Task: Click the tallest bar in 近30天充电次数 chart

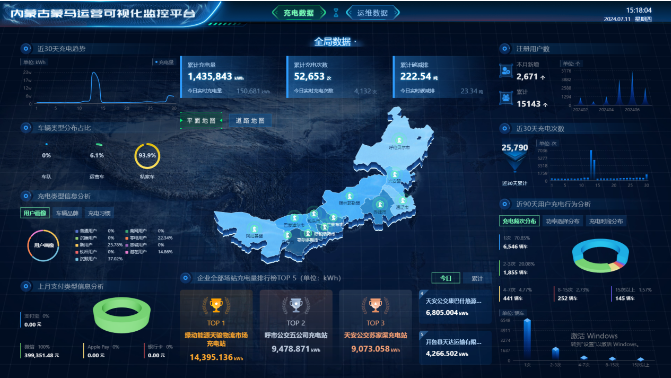Action: tap(591, 165)
